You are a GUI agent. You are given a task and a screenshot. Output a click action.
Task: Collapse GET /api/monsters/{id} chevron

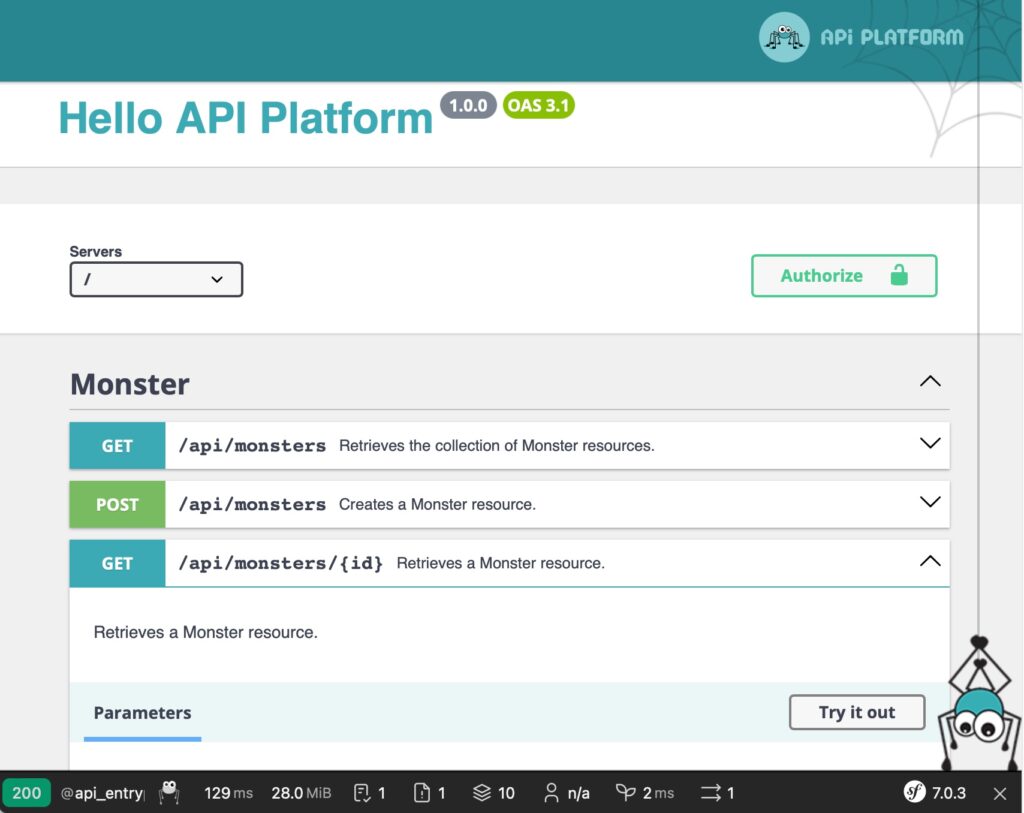[930, 561]
